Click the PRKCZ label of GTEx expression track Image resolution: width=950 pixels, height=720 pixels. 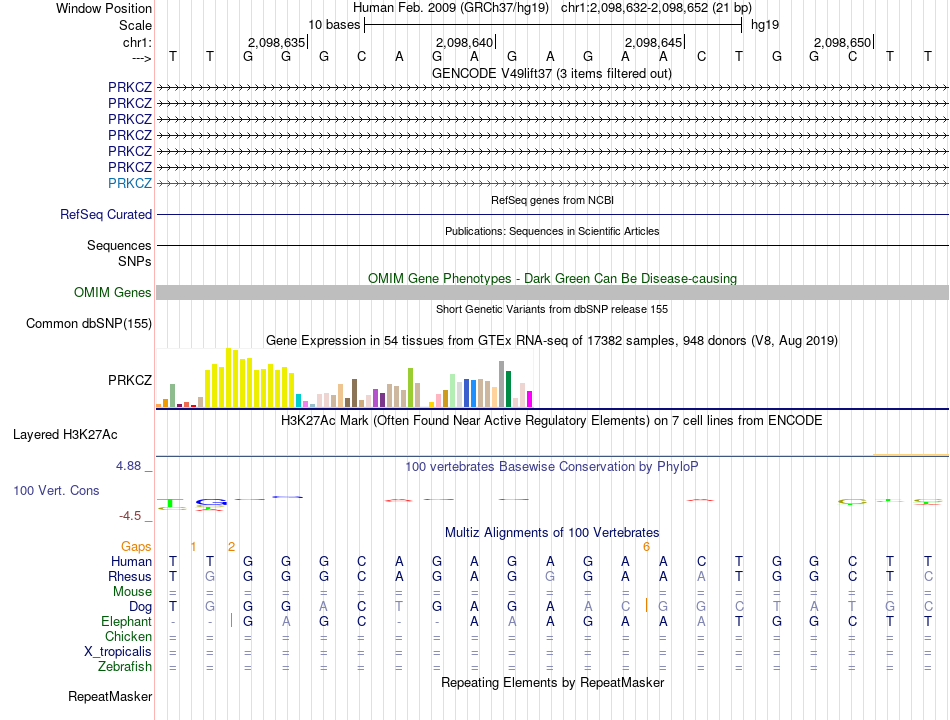pyautogui.click(x=130, y=380)
